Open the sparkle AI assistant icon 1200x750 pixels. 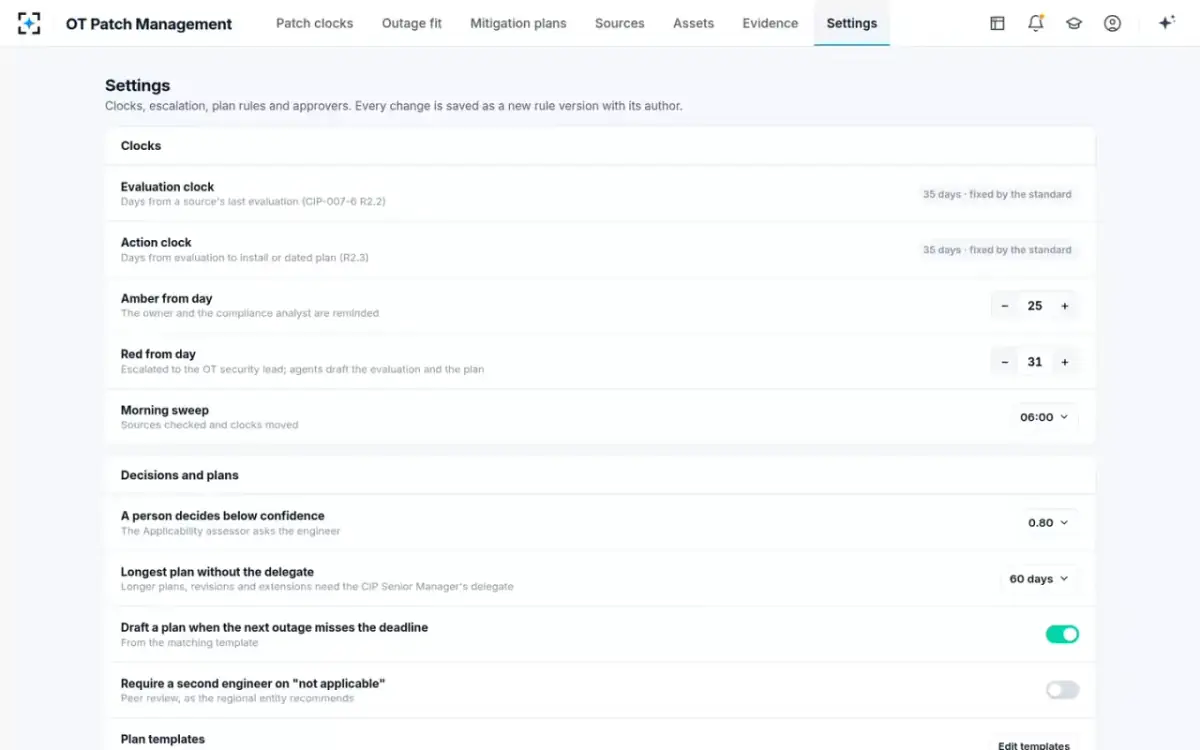(1166, 23)
